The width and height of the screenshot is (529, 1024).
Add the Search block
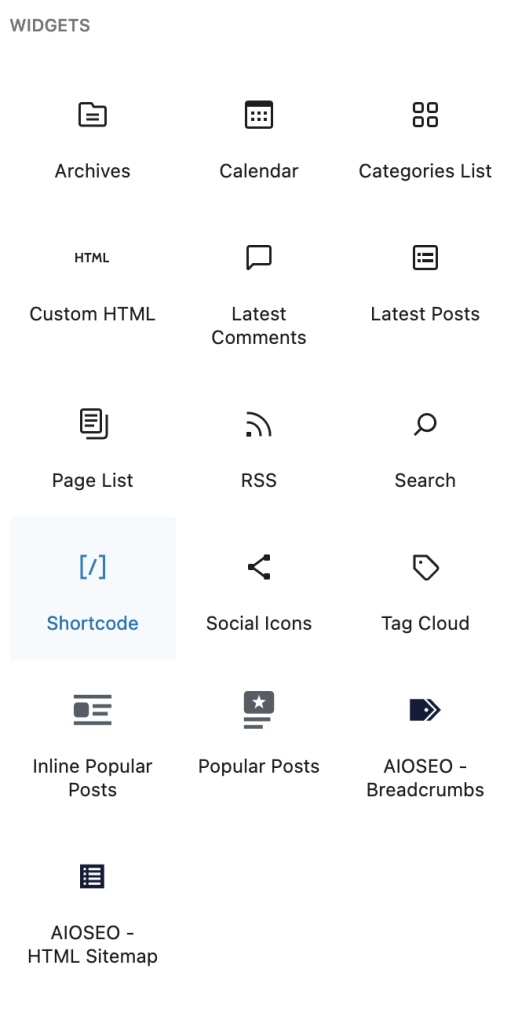point(425,445)
